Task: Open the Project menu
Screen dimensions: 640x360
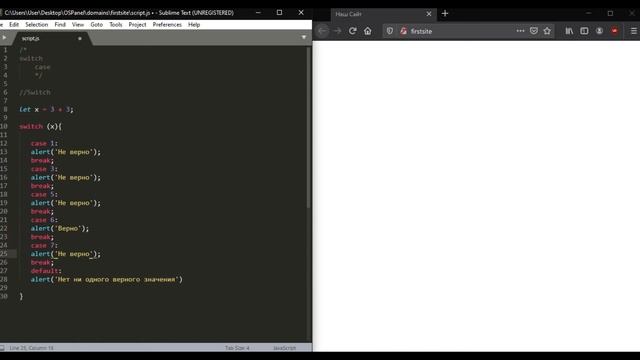Action: 137,24
